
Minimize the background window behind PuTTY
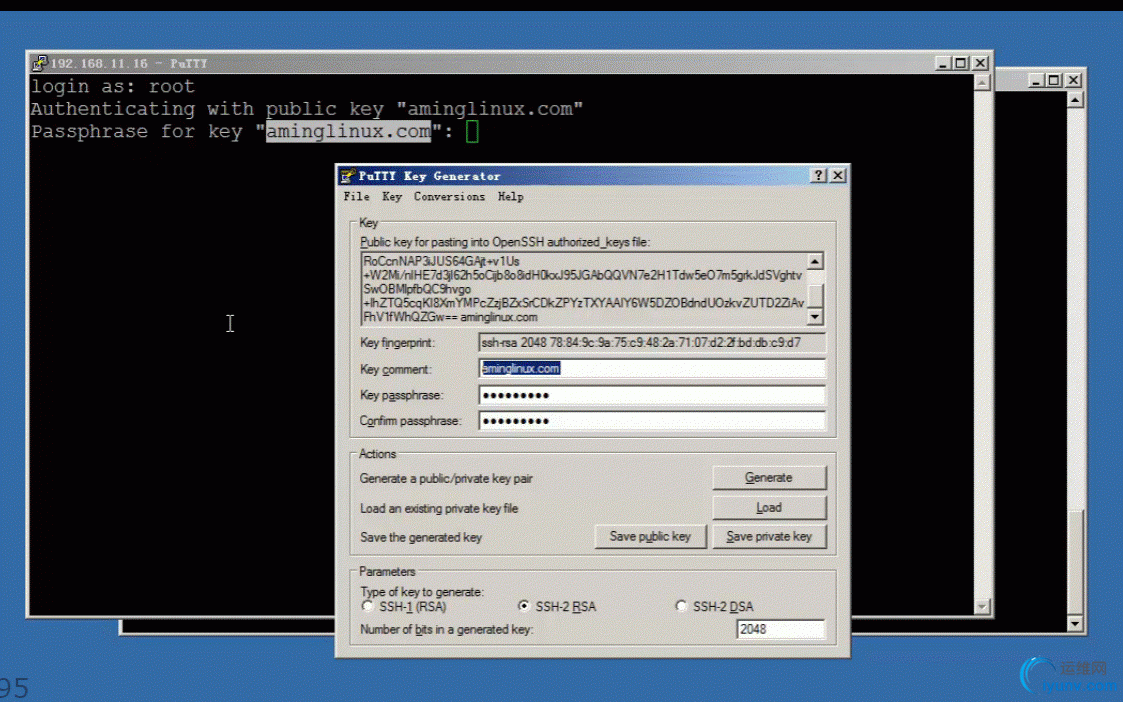click(x=1036, y=80)
